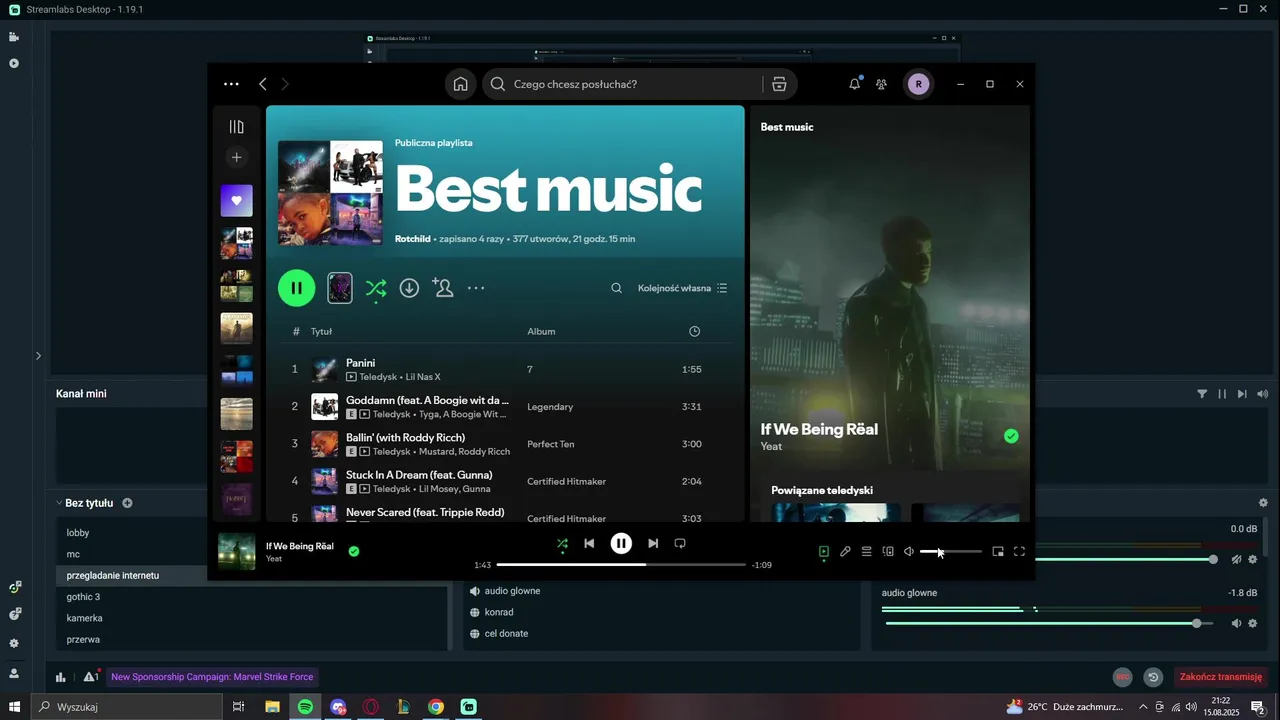1280x720 pixels.
Task: Select the track Panini
Action: point(360,363)
